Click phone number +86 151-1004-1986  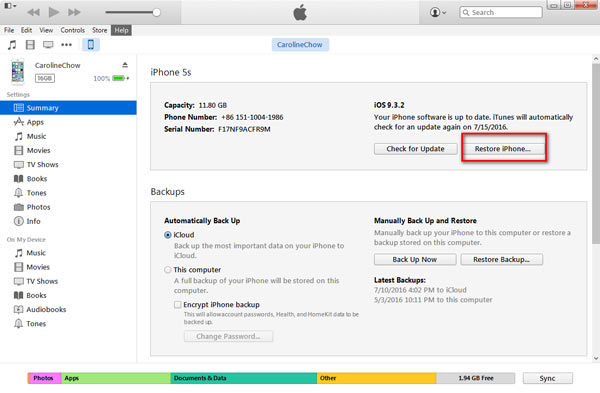coord(252,117)
